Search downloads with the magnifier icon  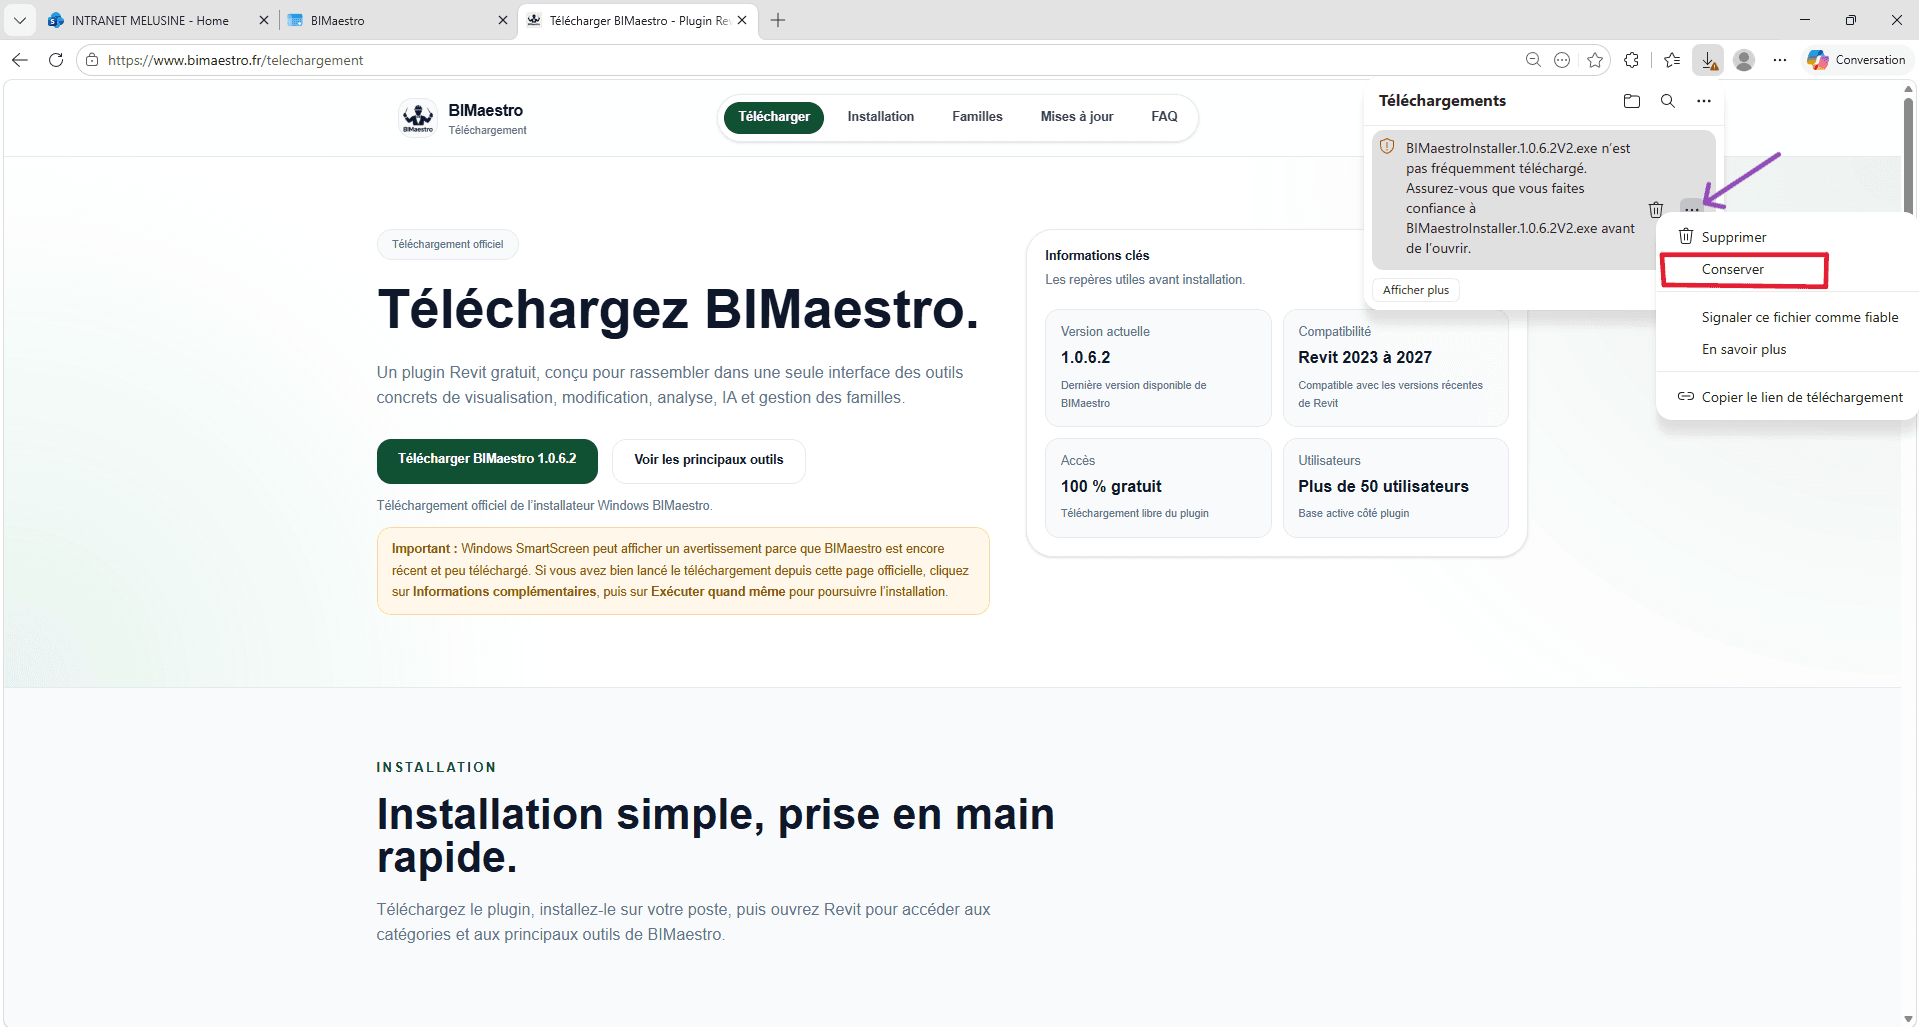(1668, 101)
